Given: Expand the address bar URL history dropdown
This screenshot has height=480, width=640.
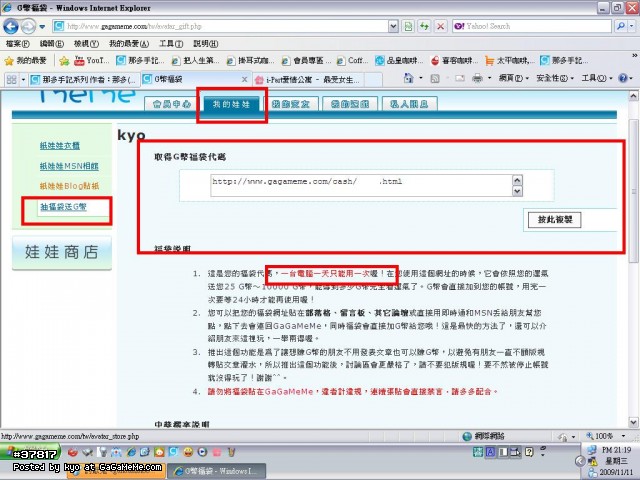Looking at the screenshot, I should (x=393, y=27).
